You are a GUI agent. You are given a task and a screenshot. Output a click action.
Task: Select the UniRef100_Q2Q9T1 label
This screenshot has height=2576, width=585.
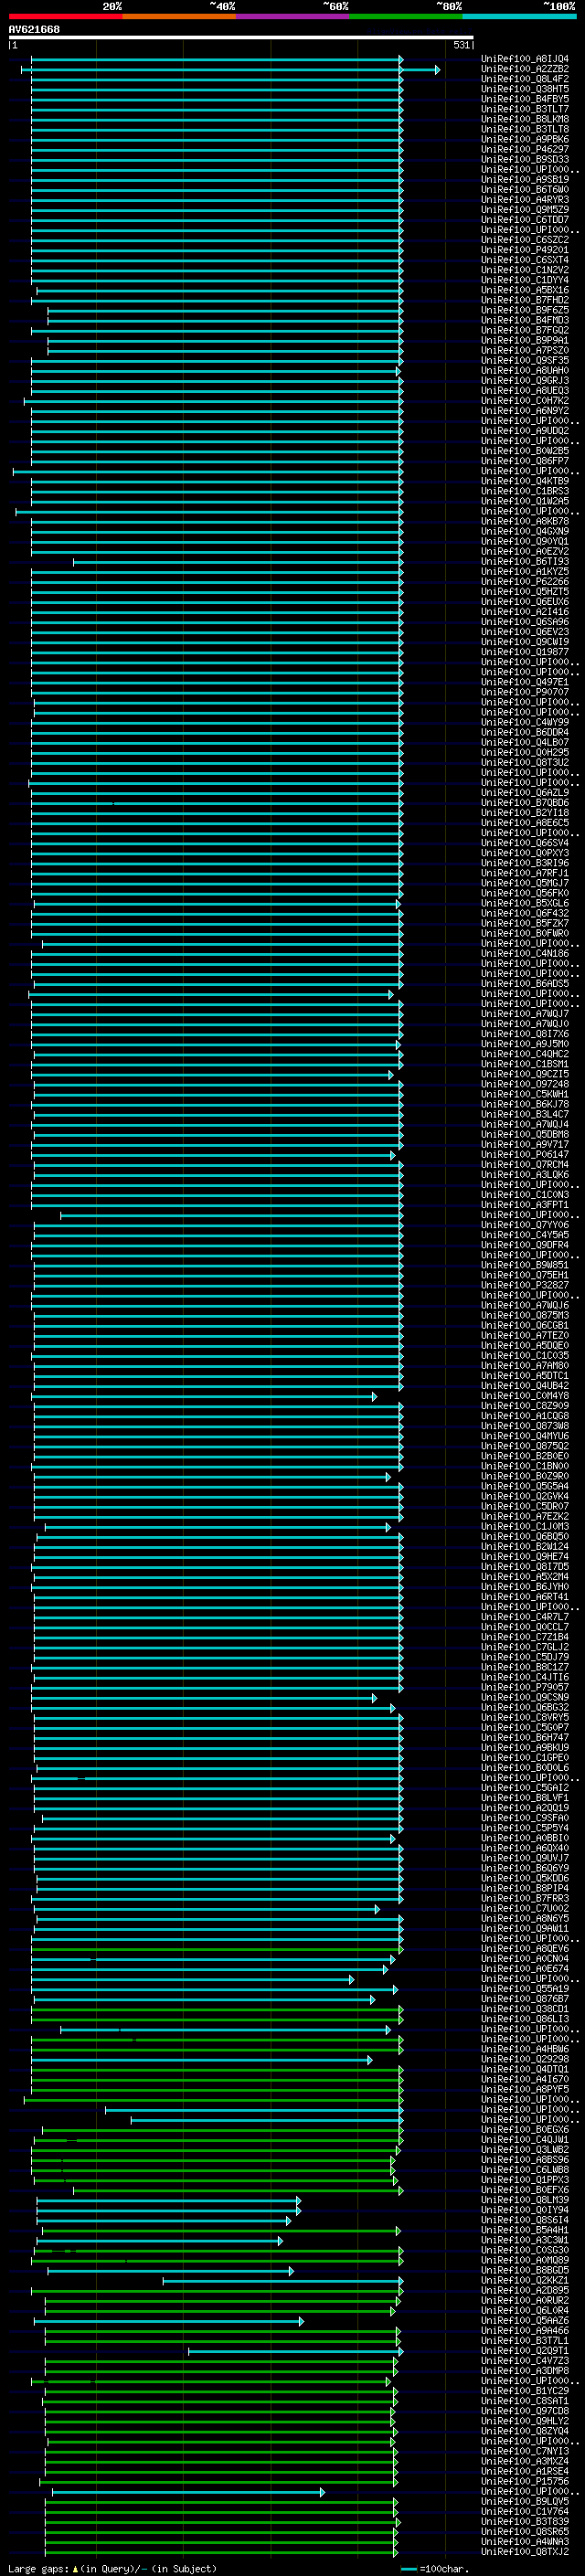click(525, 2351)
